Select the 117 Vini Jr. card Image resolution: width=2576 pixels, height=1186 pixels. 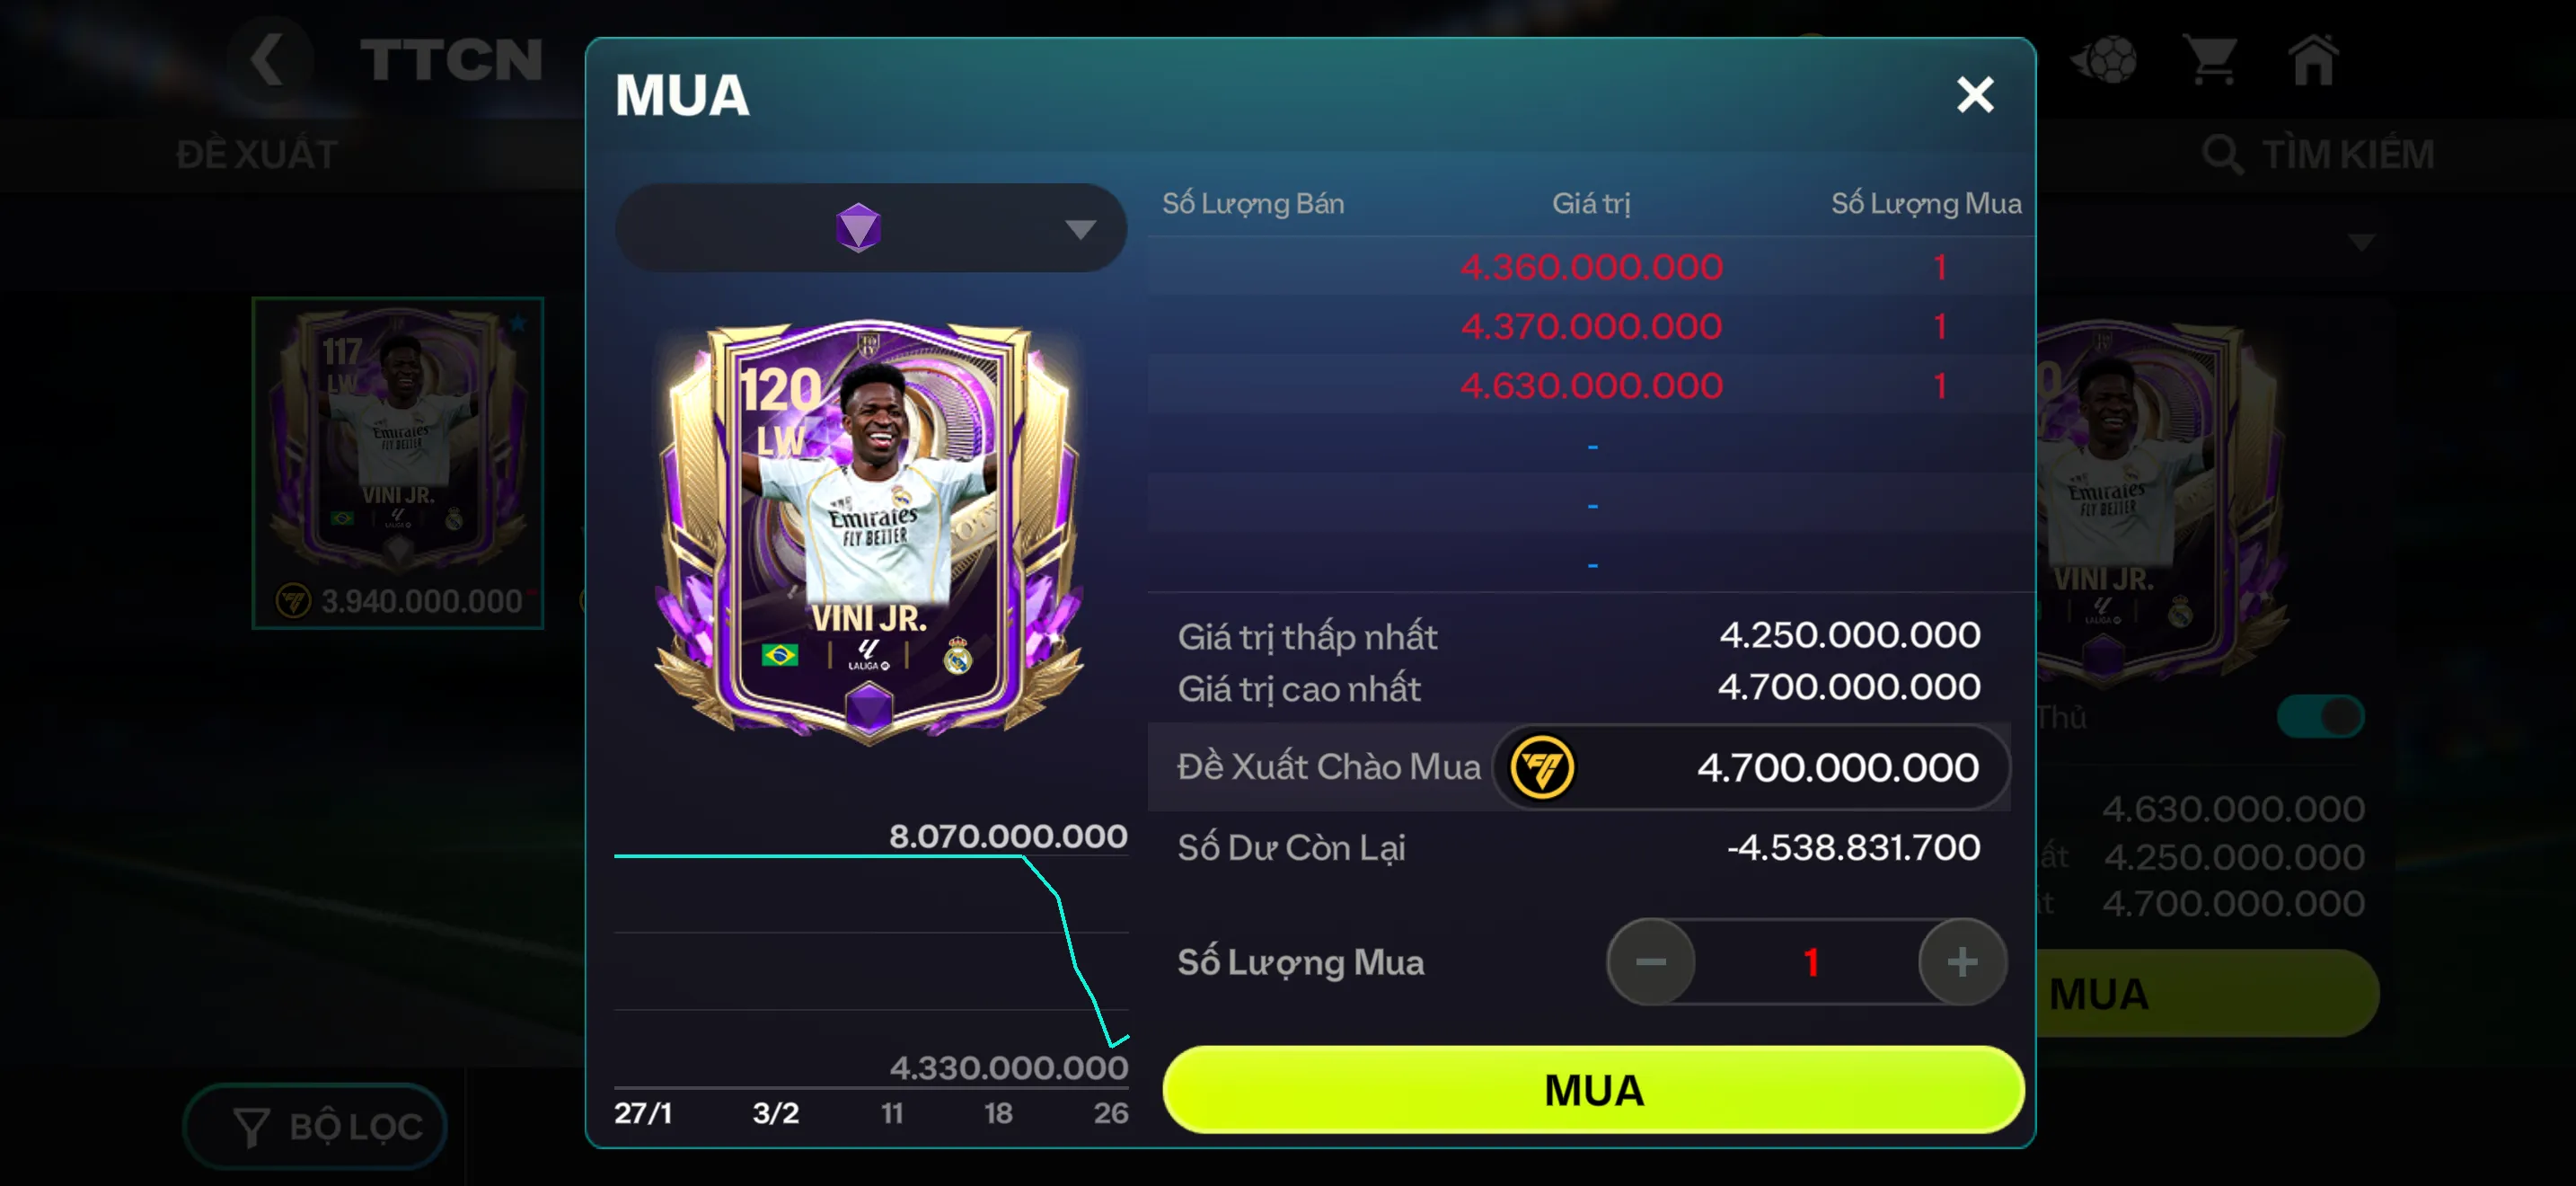pyautogui.click(x=398, y=462)
